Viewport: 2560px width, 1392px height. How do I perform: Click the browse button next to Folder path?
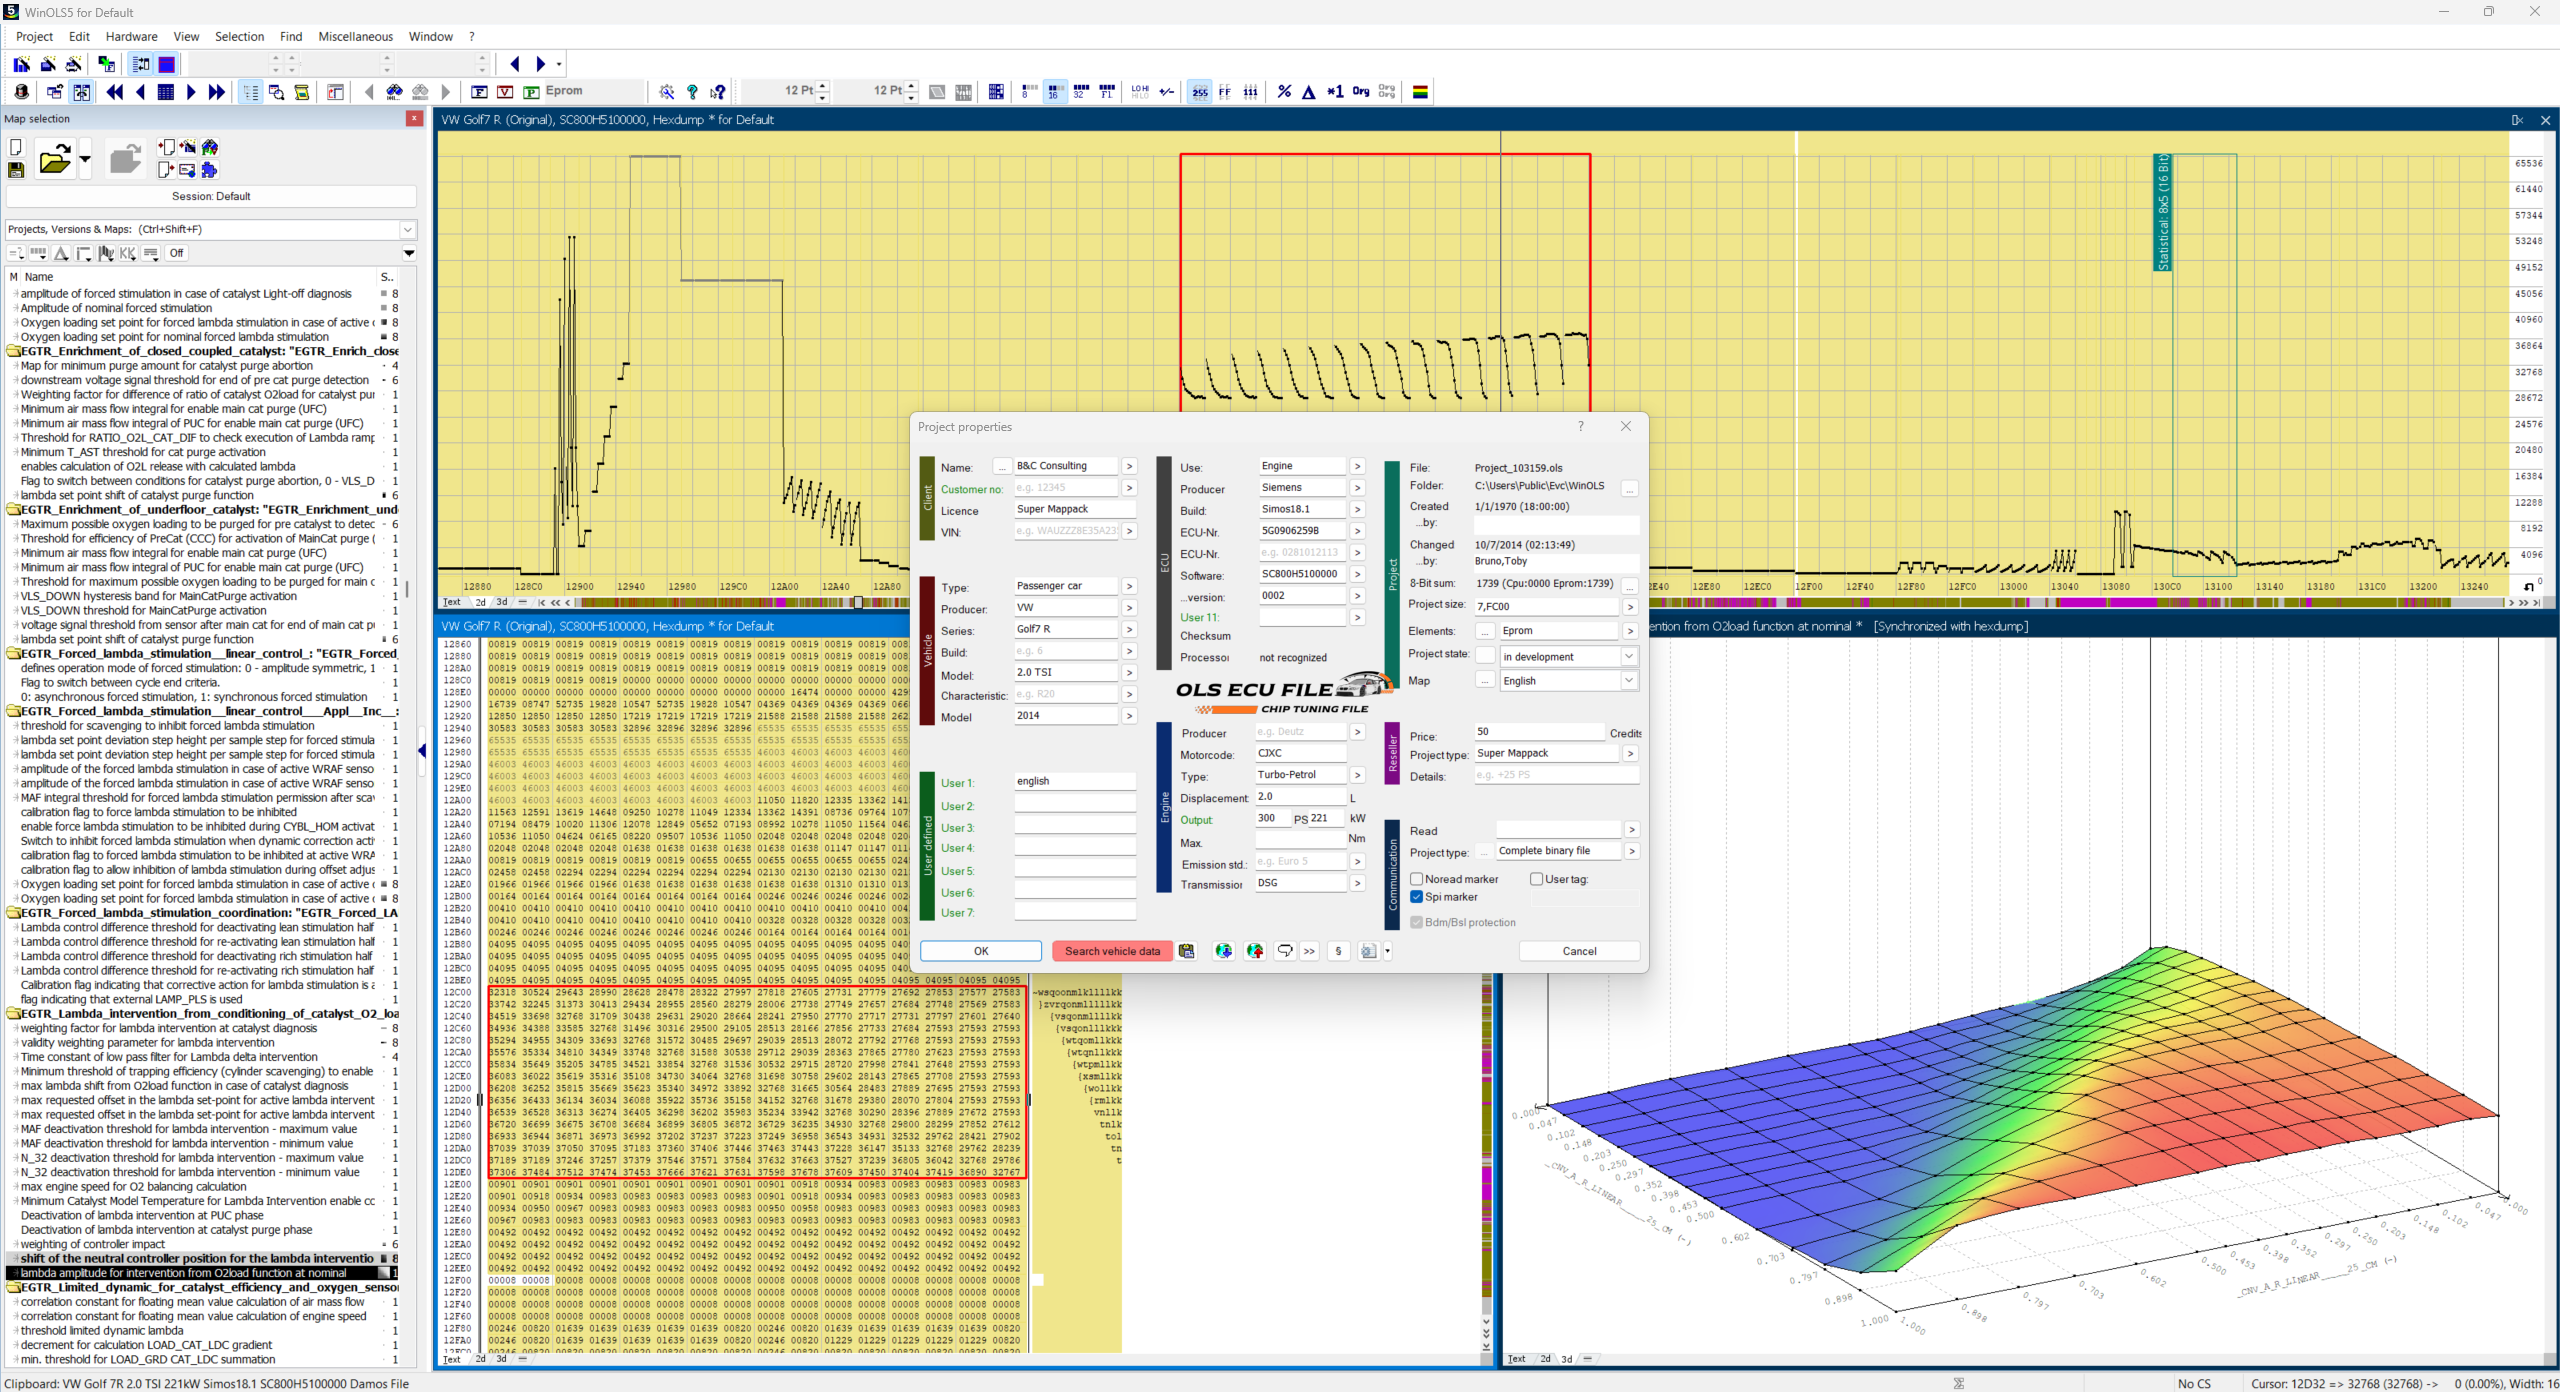click(x=1630, y=488)
